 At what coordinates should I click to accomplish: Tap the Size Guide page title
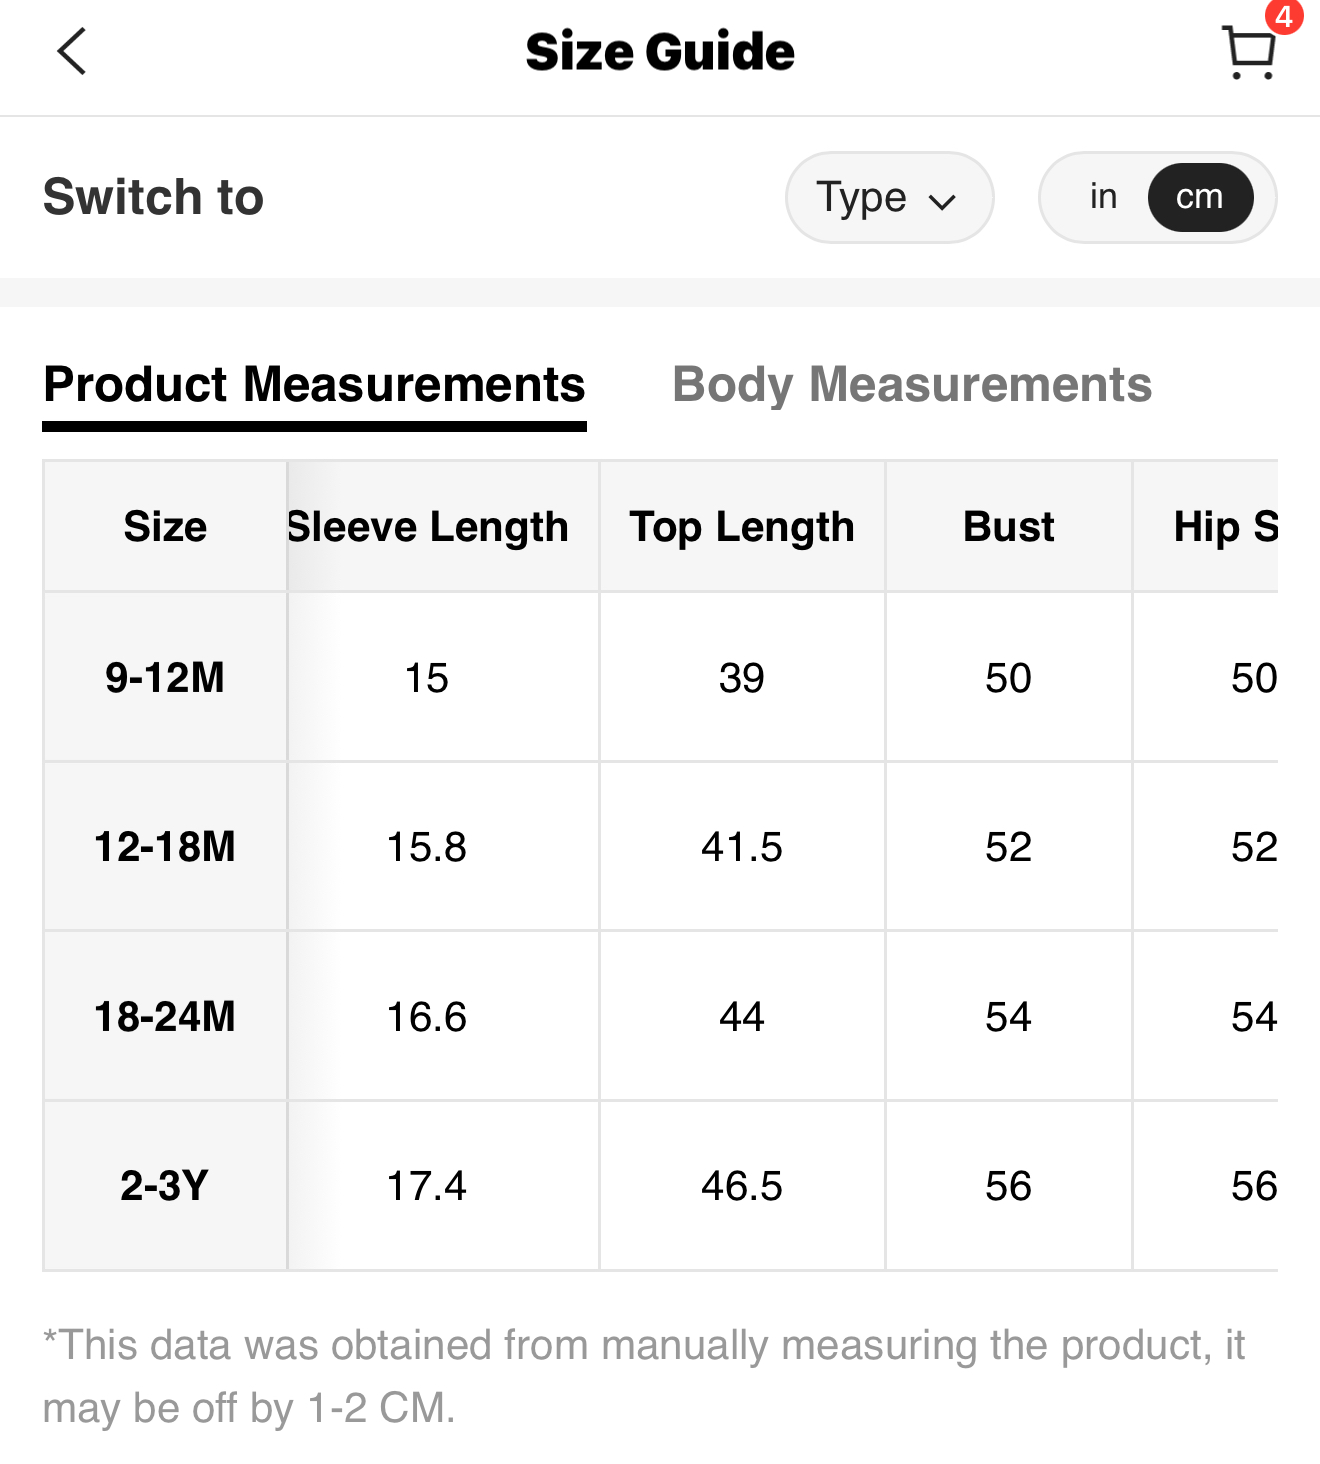(660, 52)
